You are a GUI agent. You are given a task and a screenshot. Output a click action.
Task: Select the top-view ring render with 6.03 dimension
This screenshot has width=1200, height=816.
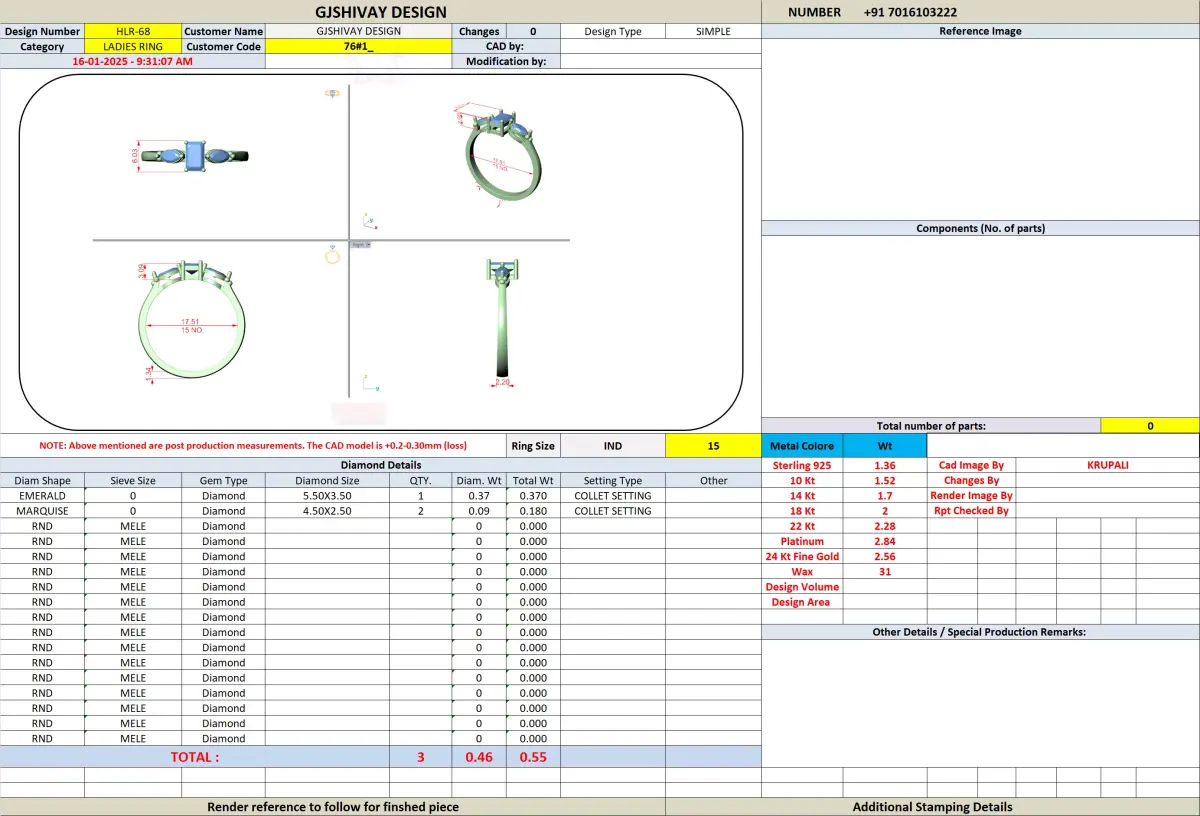click(x=190, y=155)
